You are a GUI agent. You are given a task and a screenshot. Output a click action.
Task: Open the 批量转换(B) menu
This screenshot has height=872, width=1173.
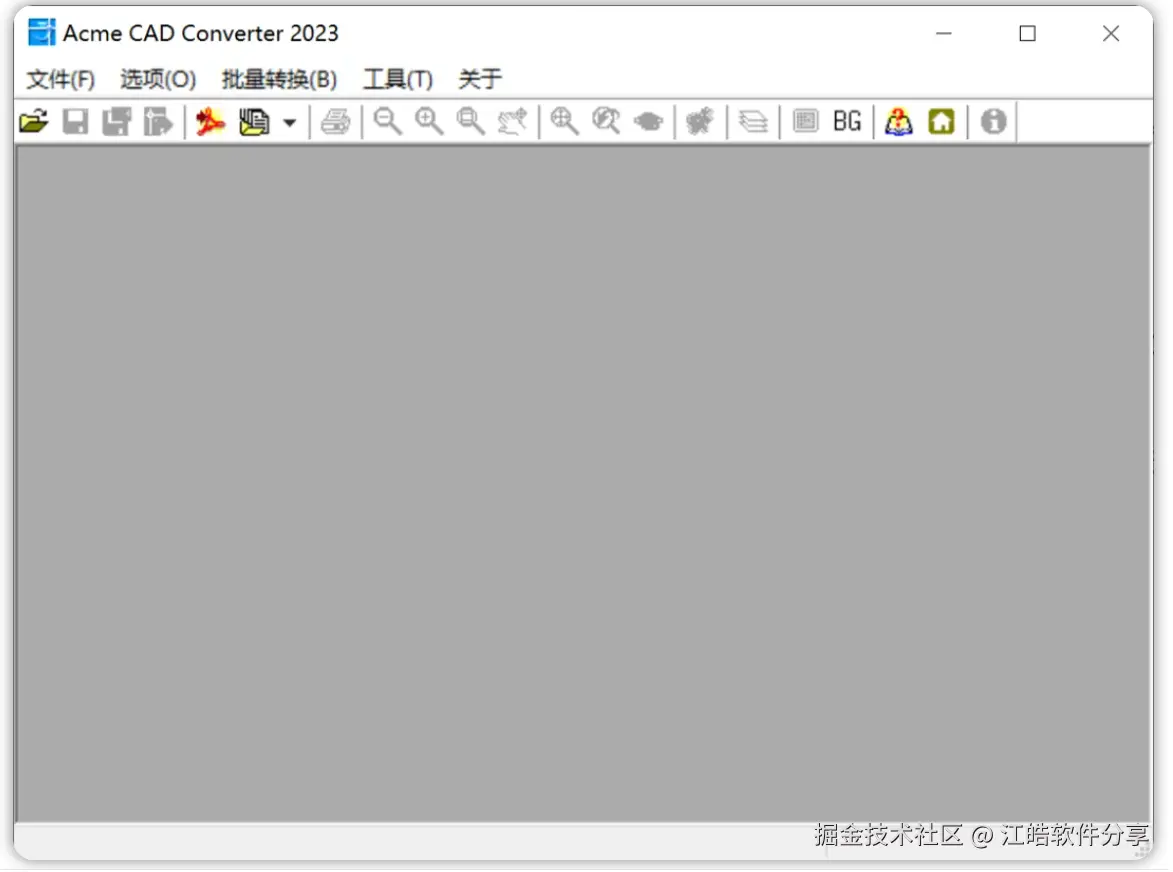(x=279, y=79)
